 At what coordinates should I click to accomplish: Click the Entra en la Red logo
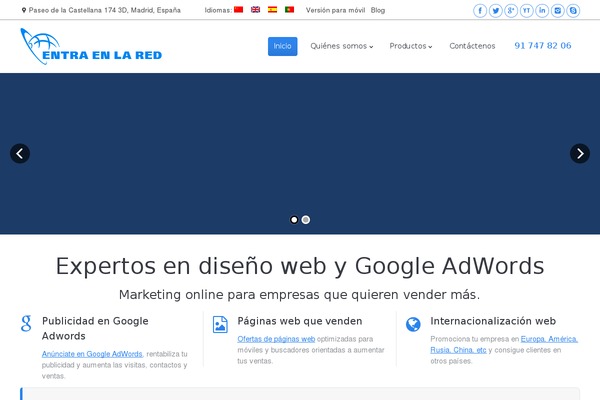(x=91, y=46)
